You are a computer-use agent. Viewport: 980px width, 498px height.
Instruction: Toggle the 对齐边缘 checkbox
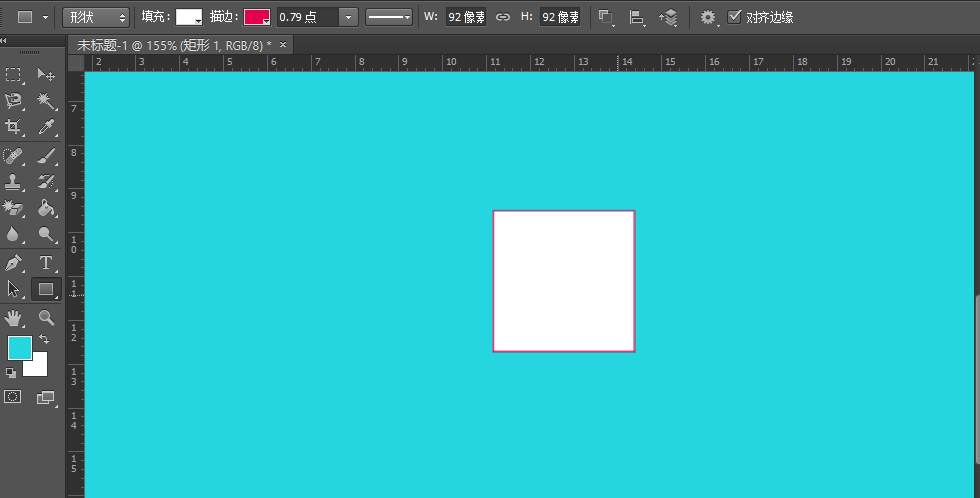pyautogui.click(x=735, y=17)
